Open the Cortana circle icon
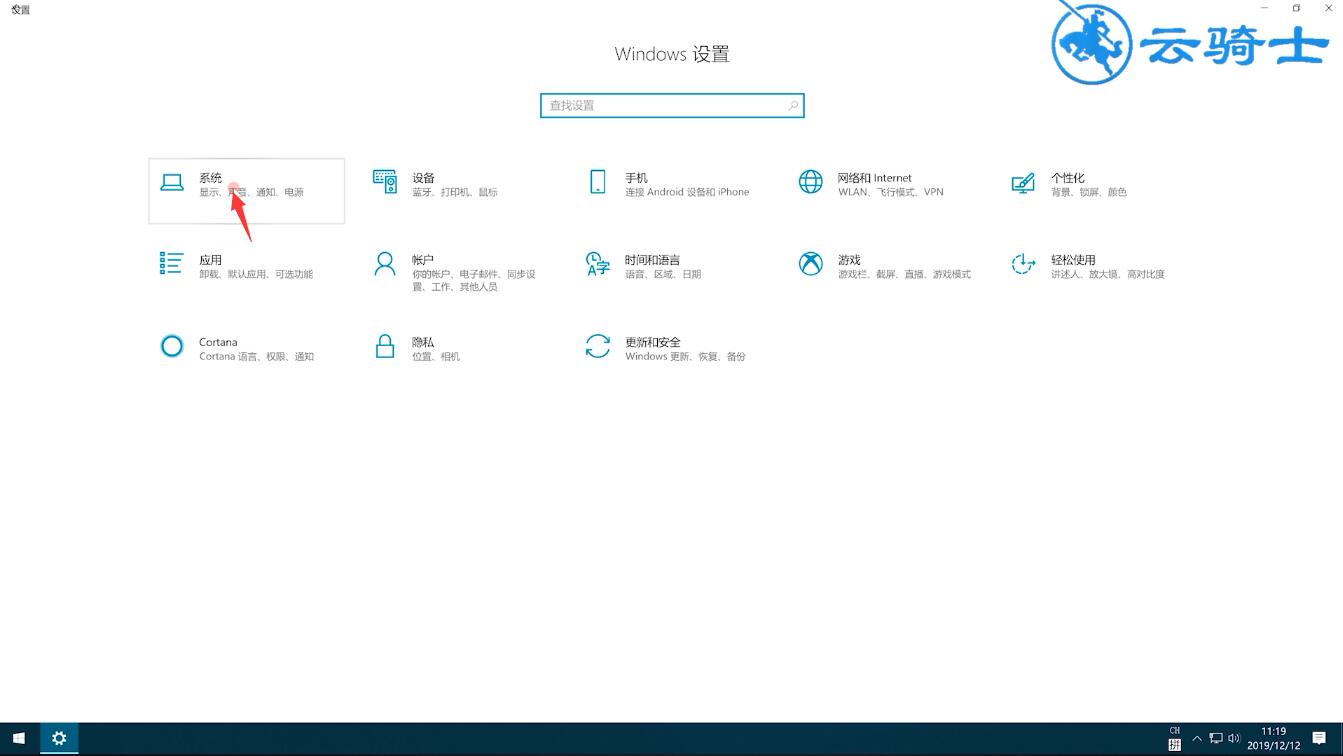The image size is (1343, 756). [172, 346]
